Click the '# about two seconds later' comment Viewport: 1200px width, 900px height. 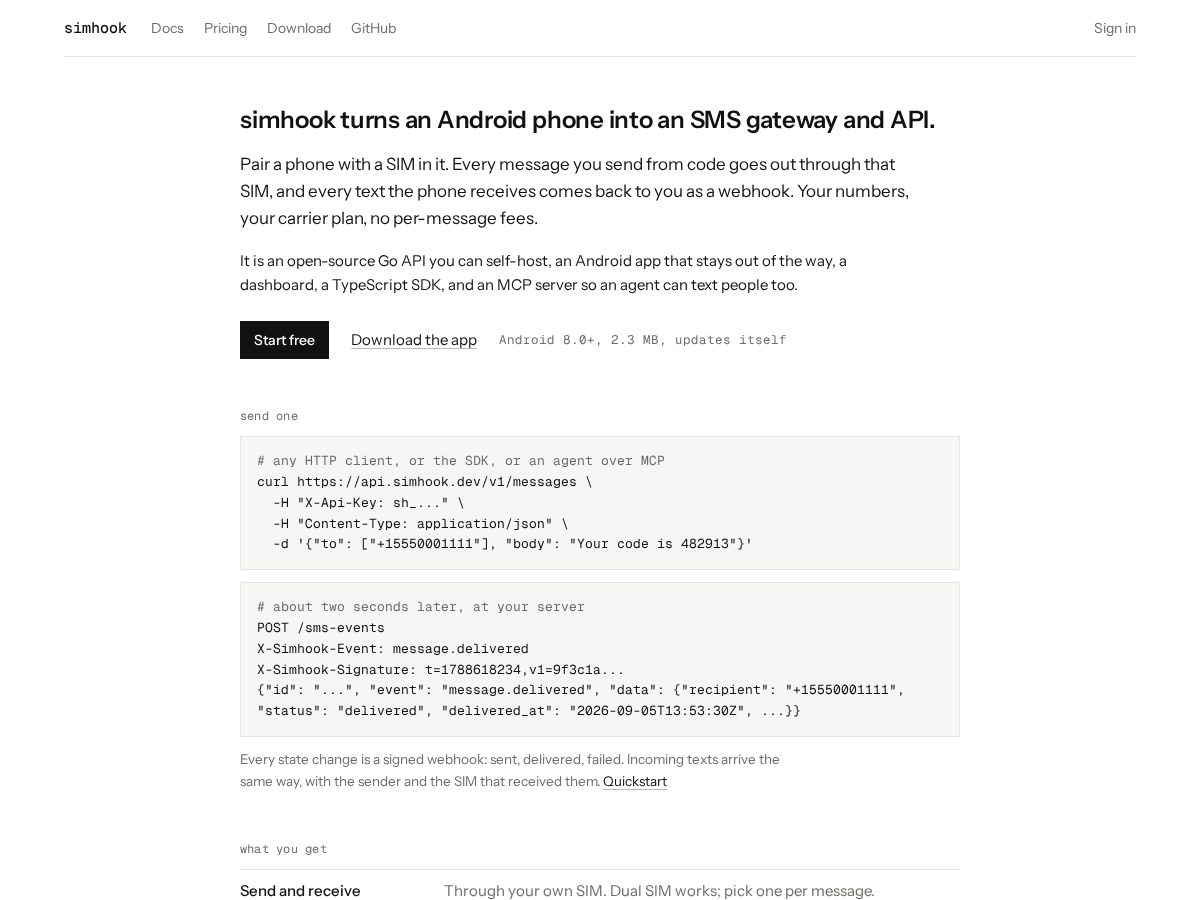[421, 607]
